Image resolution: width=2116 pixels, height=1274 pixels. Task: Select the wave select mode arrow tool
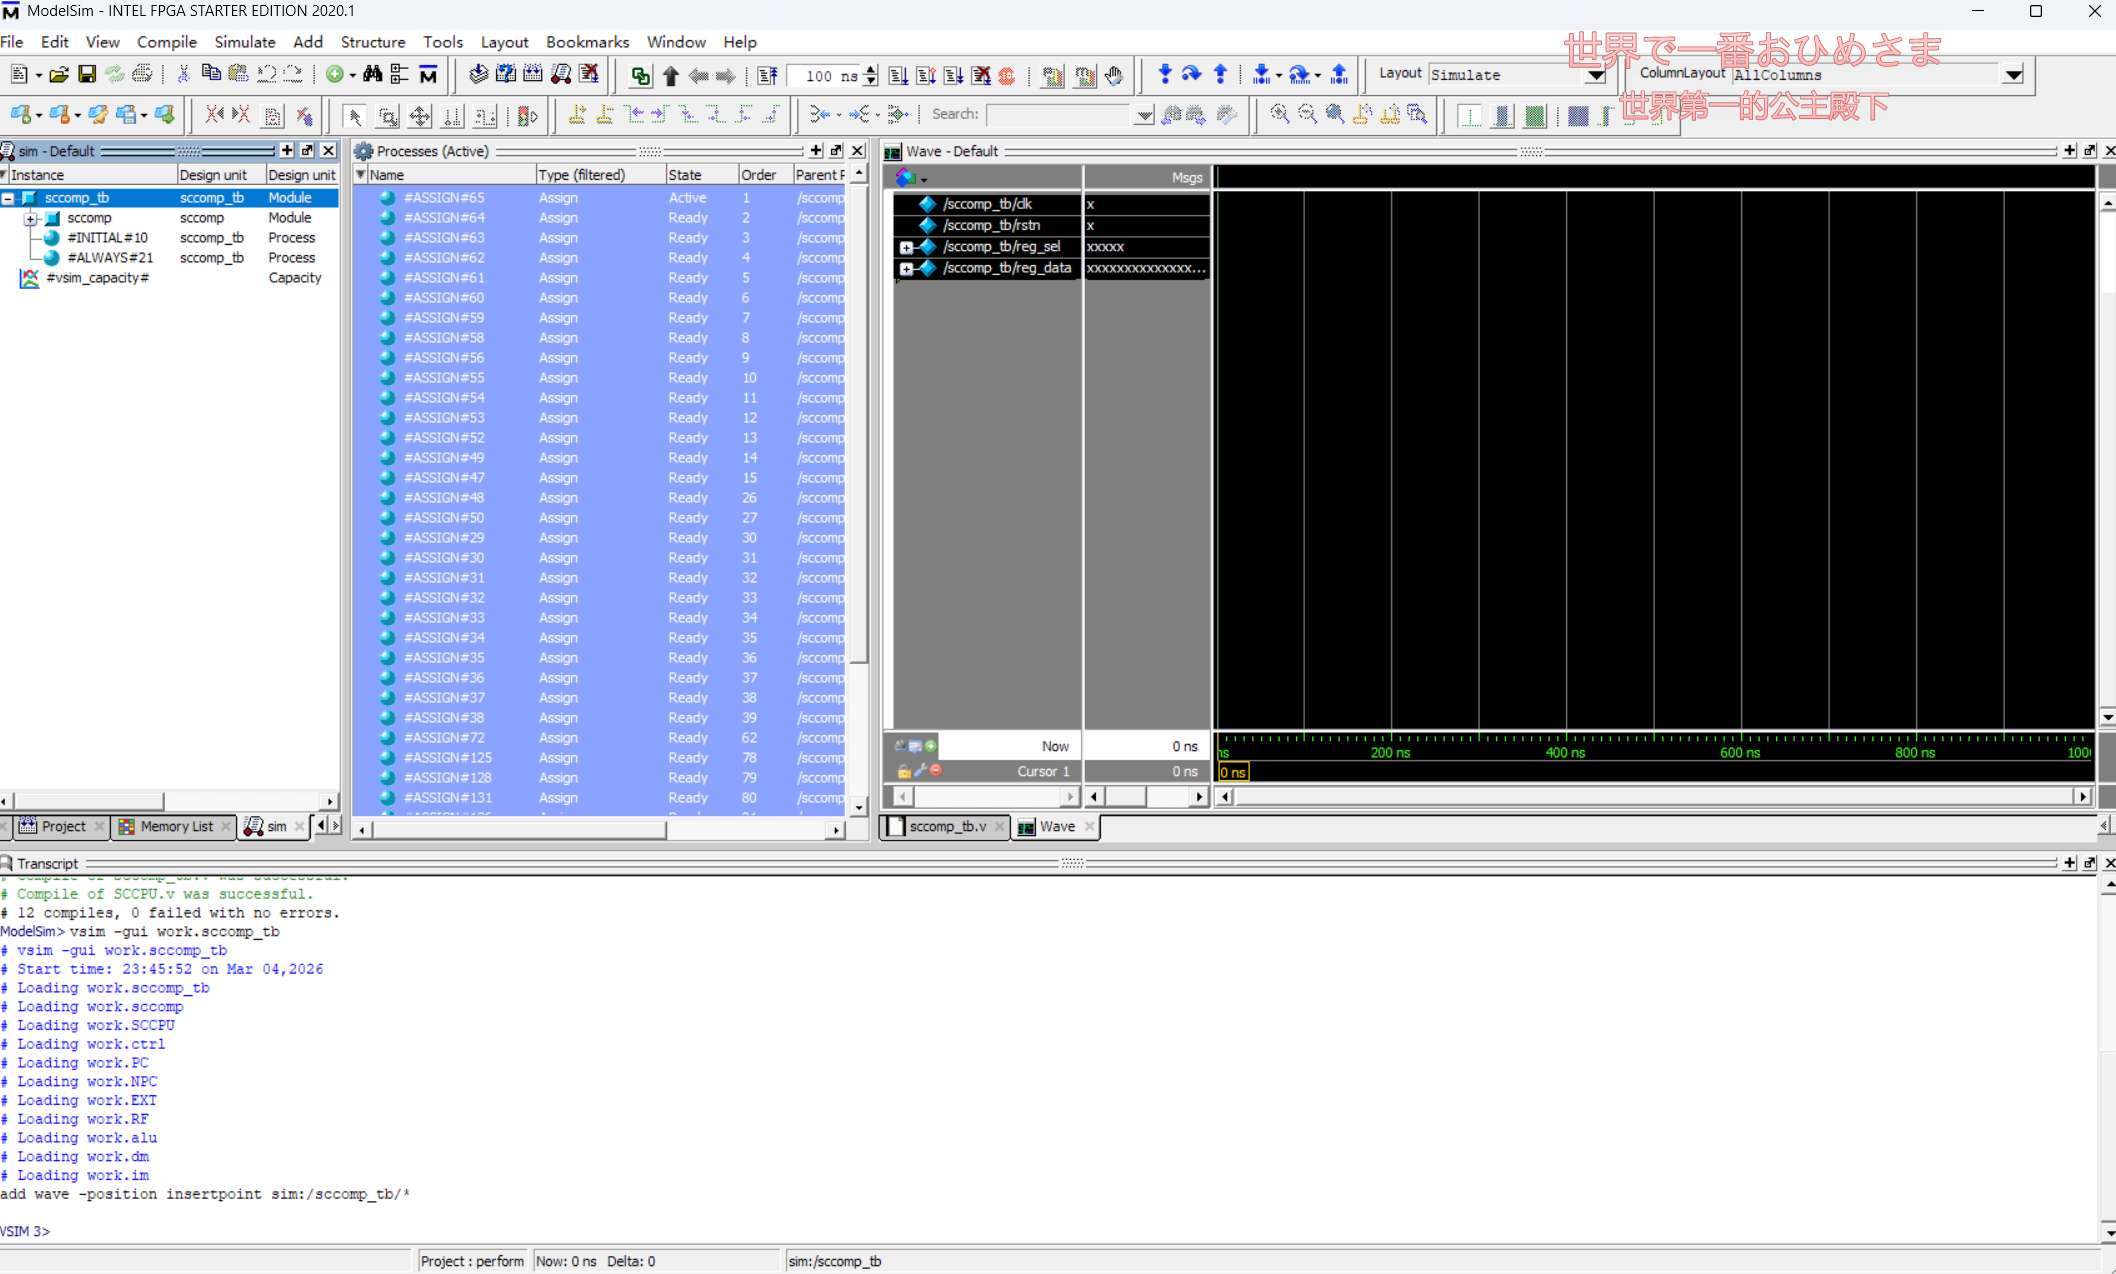pyautogui.click(x=354, y=116)
